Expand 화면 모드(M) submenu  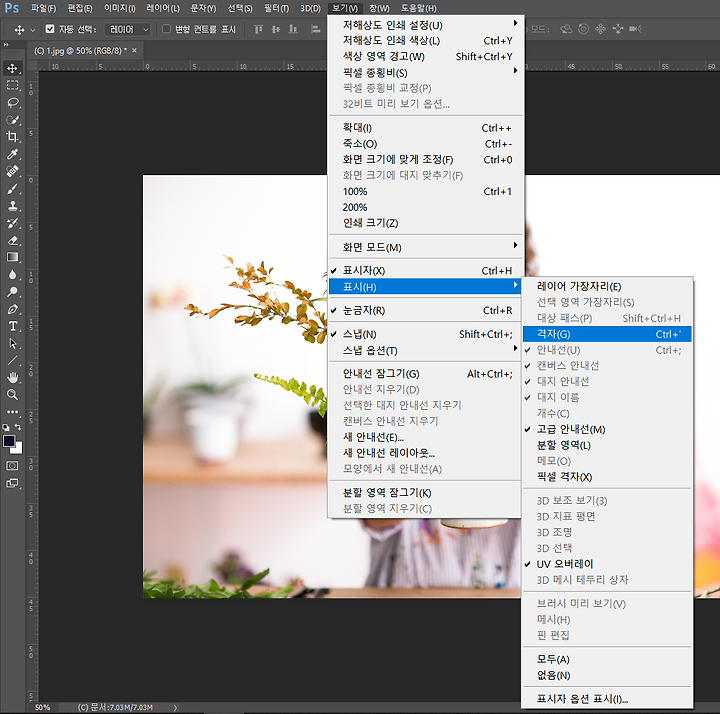426,247
